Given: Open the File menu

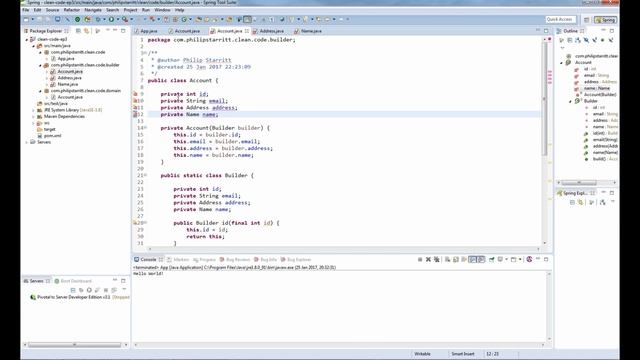Looking at the screenshot, I should [26, 10].
